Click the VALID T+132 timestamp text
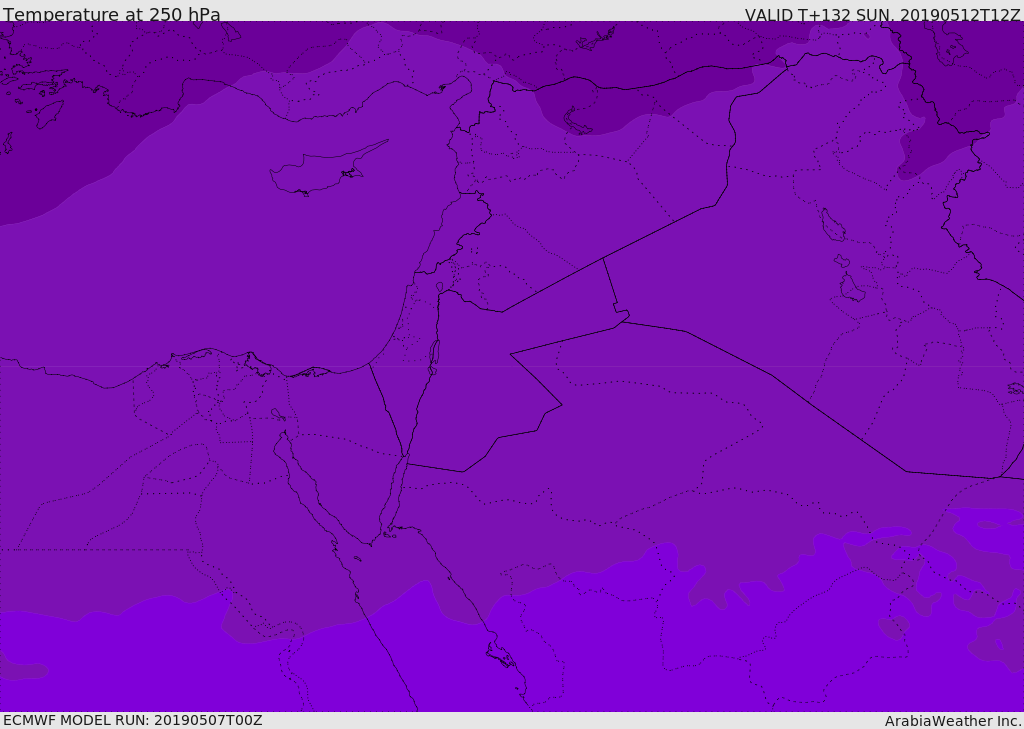 click(x=882, y=14)
